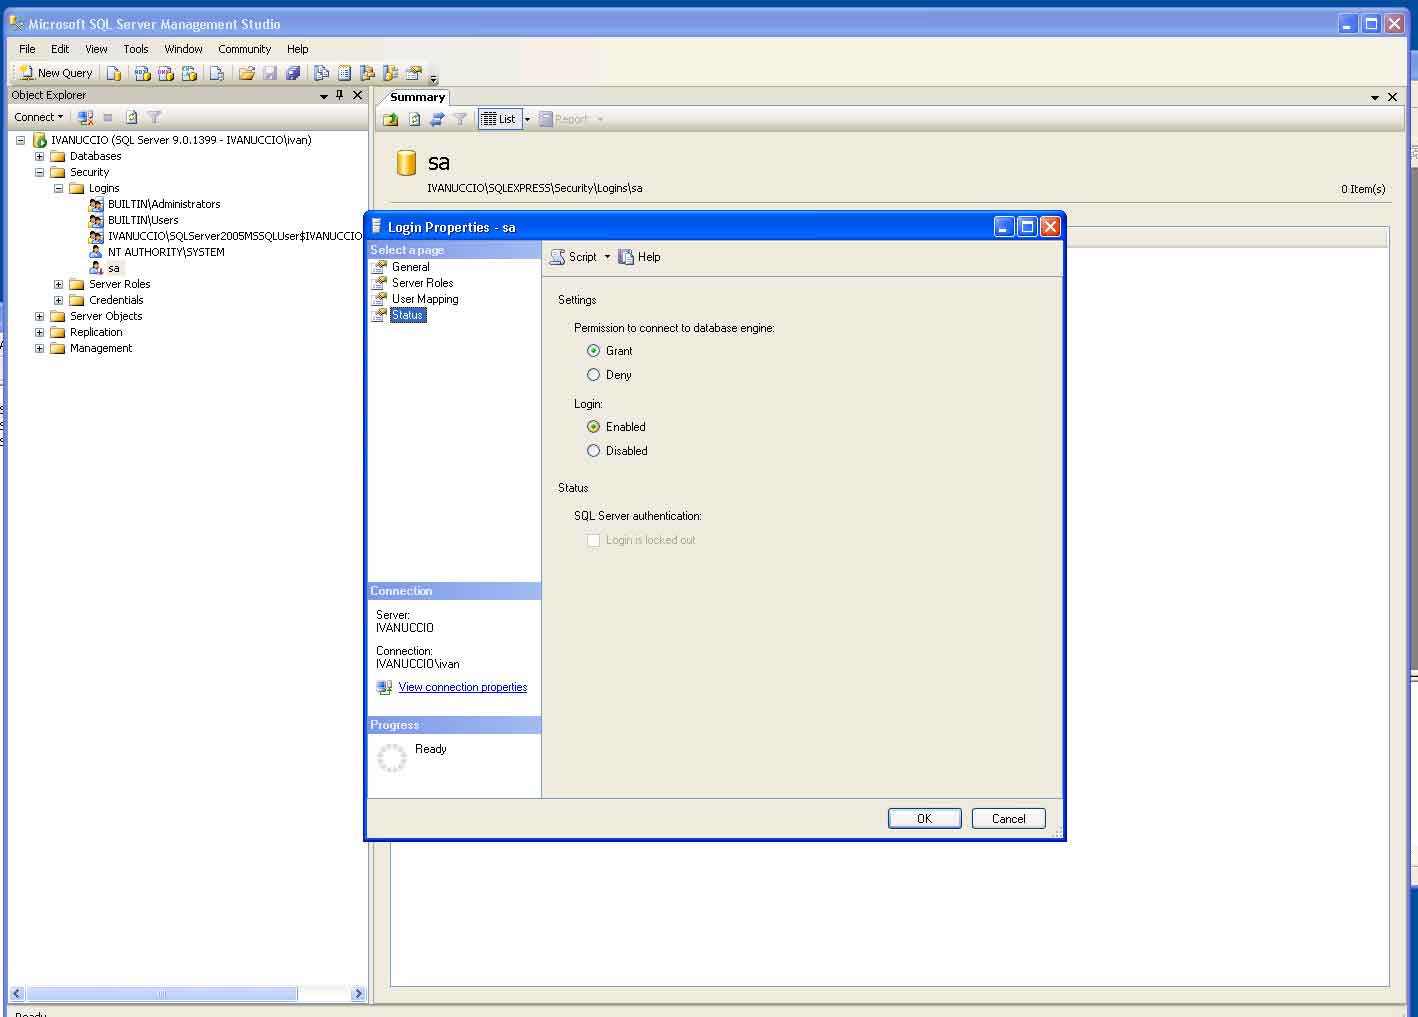Viewport: 1418px width, 1017px height.
Task: Click the Help button in Login Properties
Action: (x=640, y=257)
